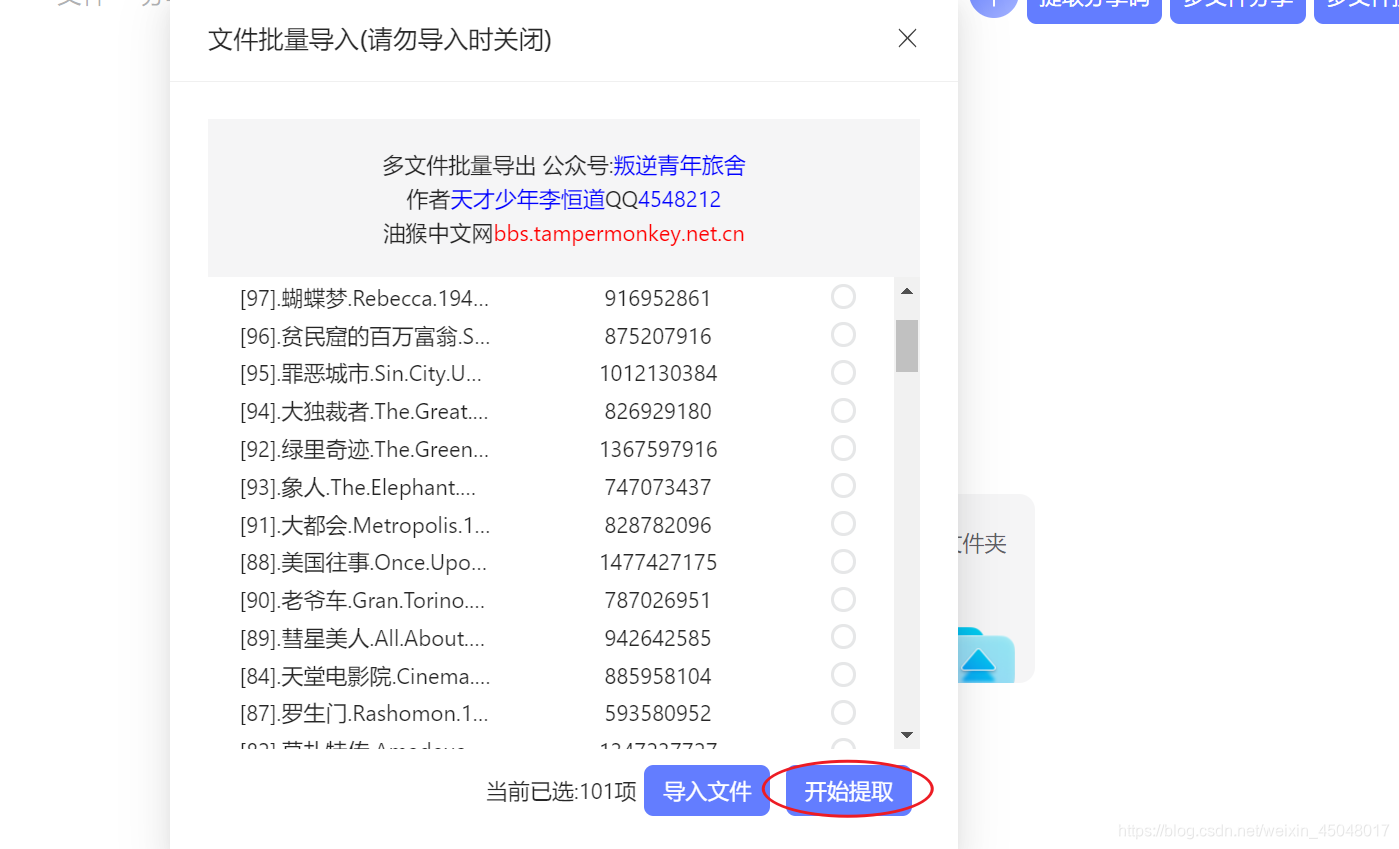This screenshot has height=849, width=1399.
Task: Select radio button for [93].象人.The.Elephant
Action: (843, 486)
